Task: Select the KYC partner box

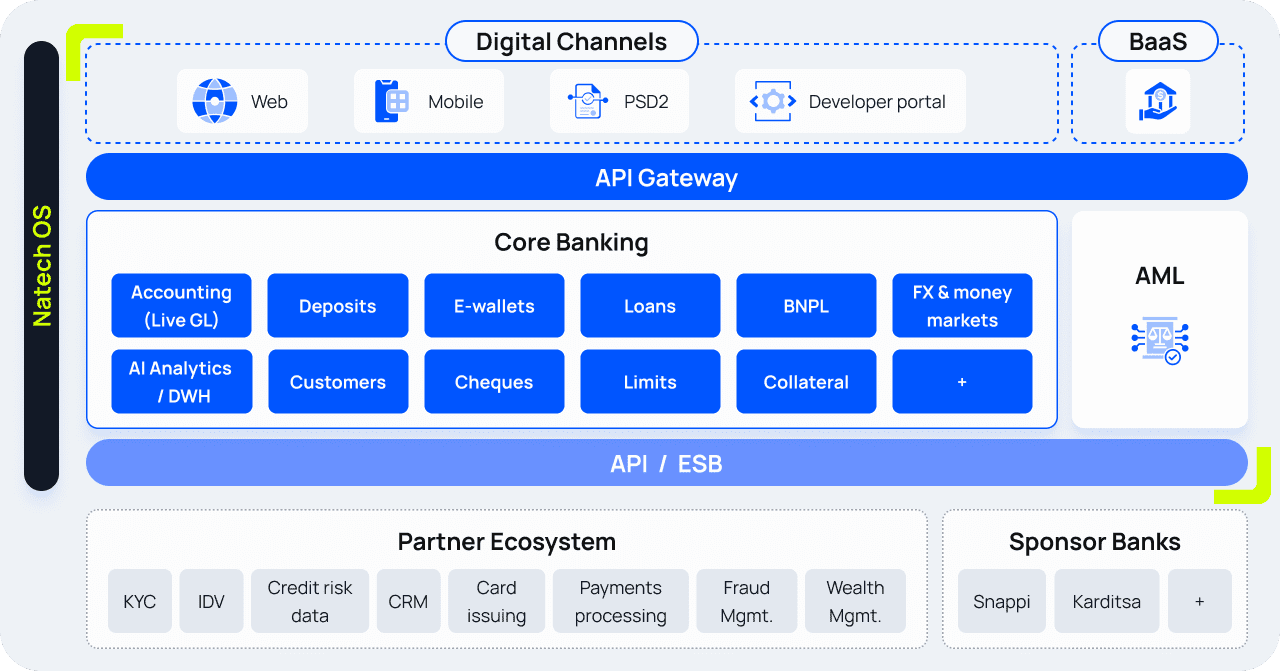Action: pos(140,602)
